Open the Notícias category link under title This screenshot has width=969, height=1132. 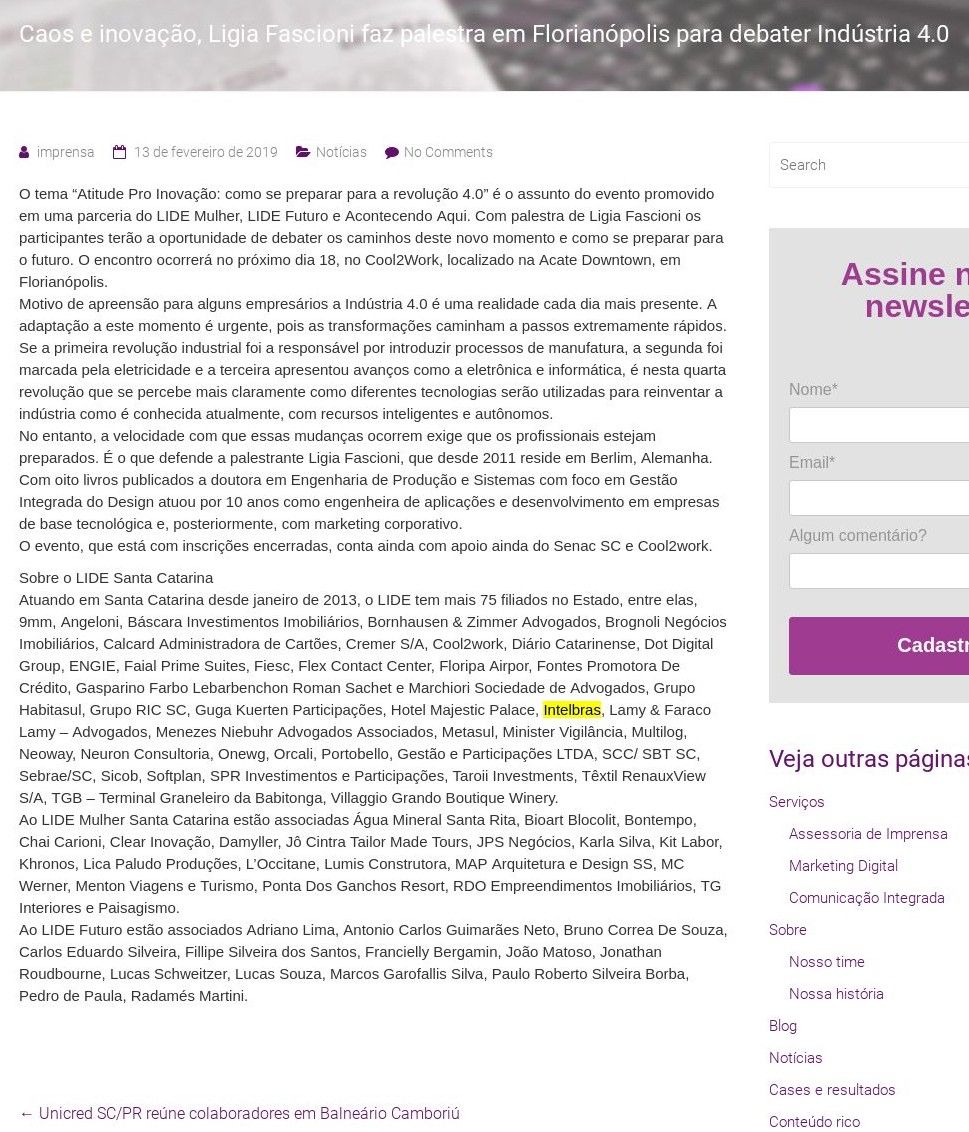click(341, 153)
